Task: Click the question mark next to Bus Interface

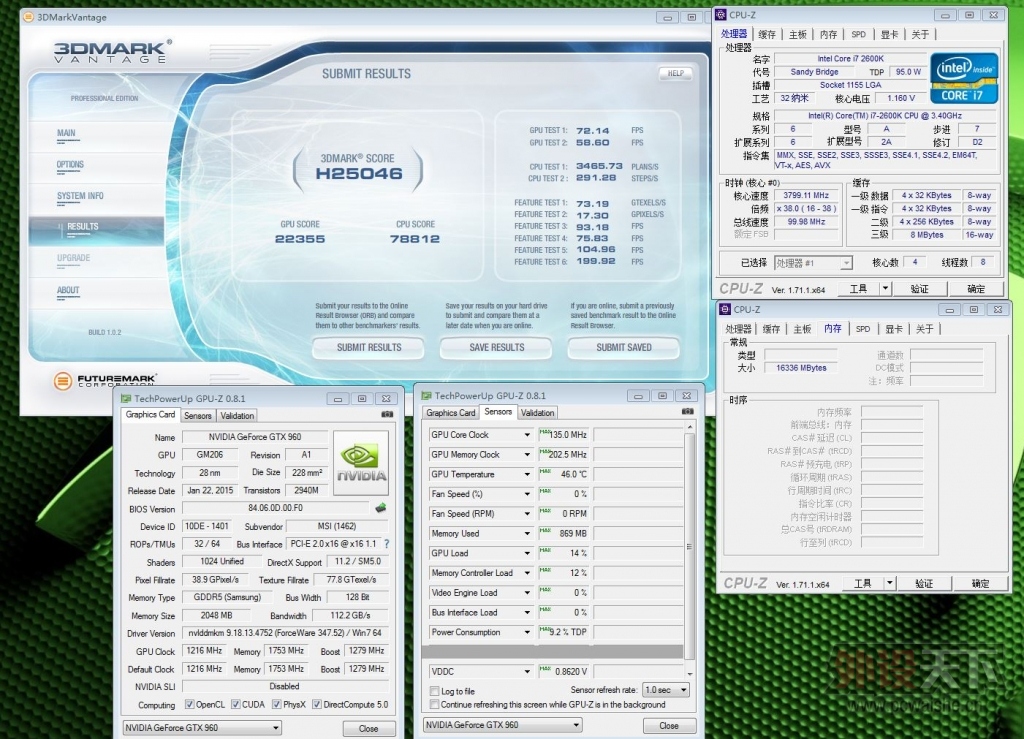Action: pyautogui.click(x=387, y=544)
